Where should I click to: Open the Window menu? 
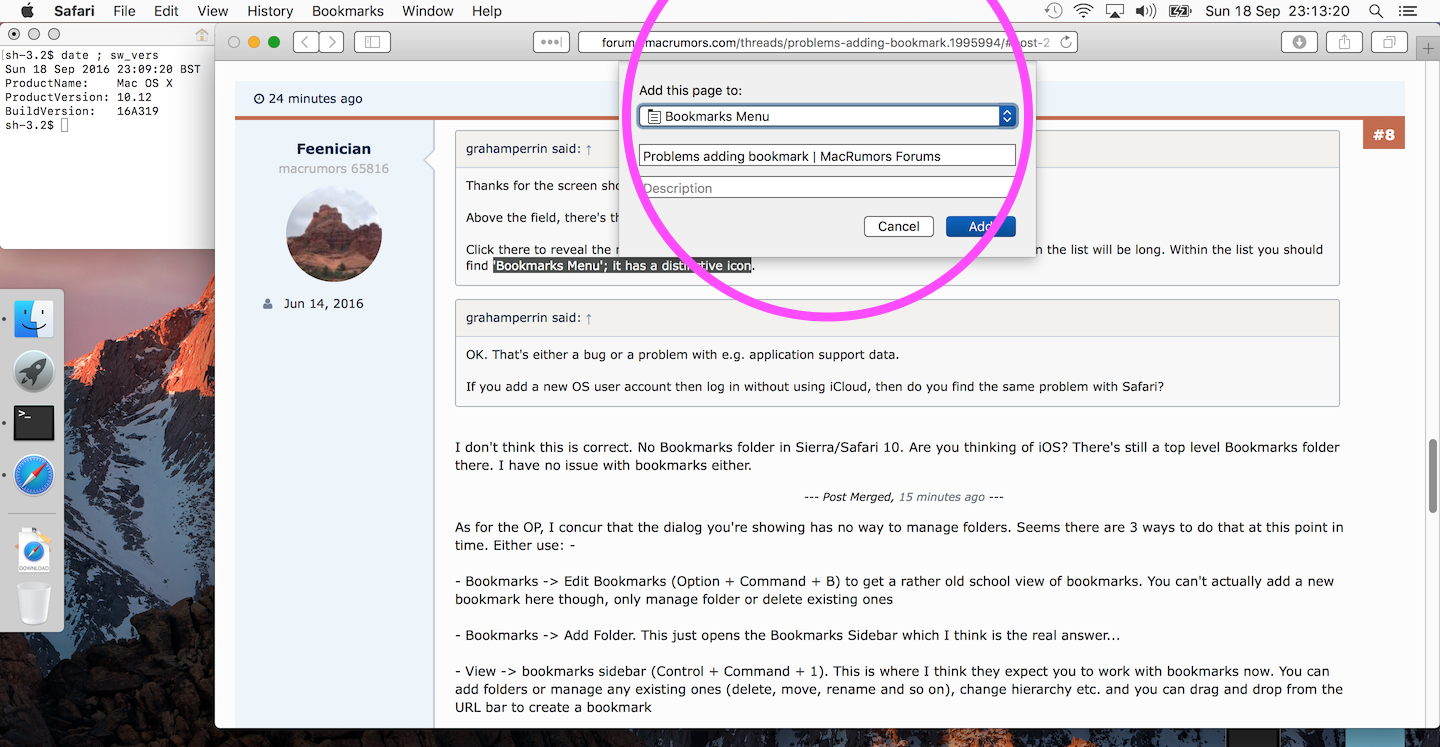click(428, 11)
